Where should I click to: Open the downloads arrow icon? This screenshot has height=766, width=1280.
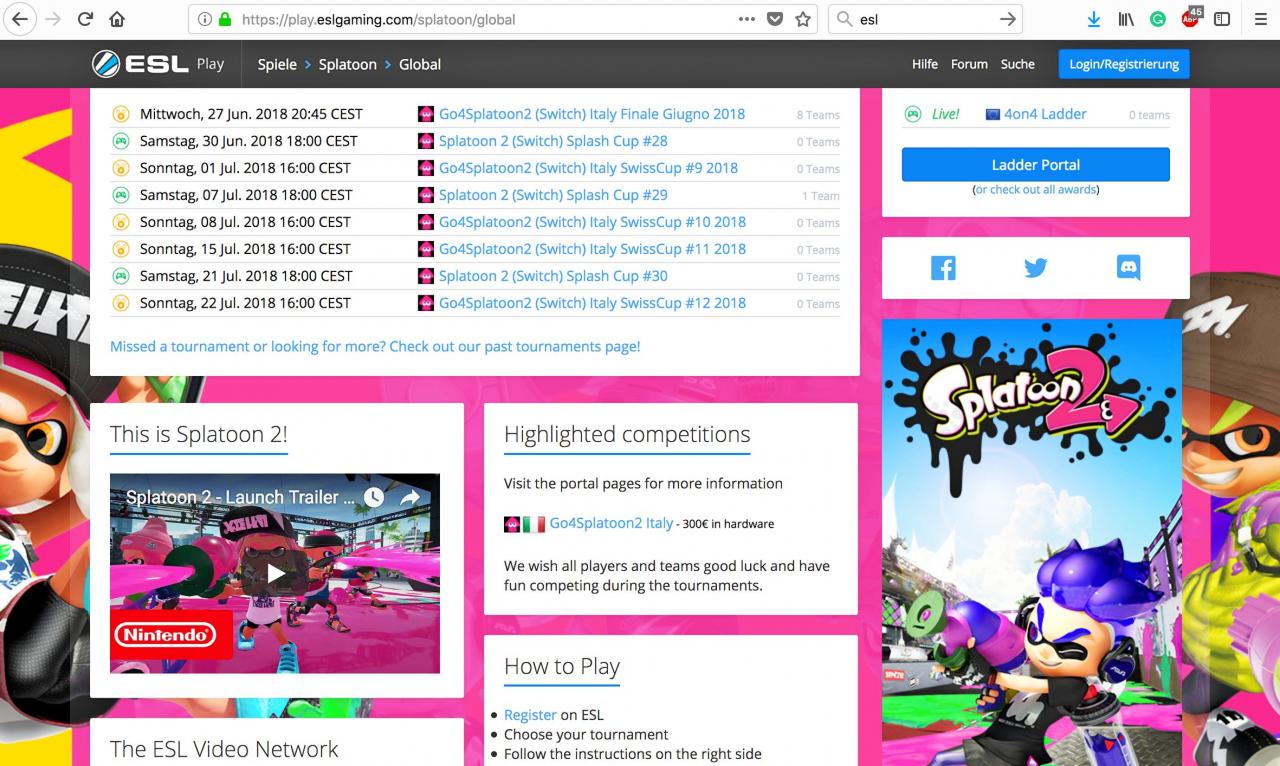[x=1094, y=19]
